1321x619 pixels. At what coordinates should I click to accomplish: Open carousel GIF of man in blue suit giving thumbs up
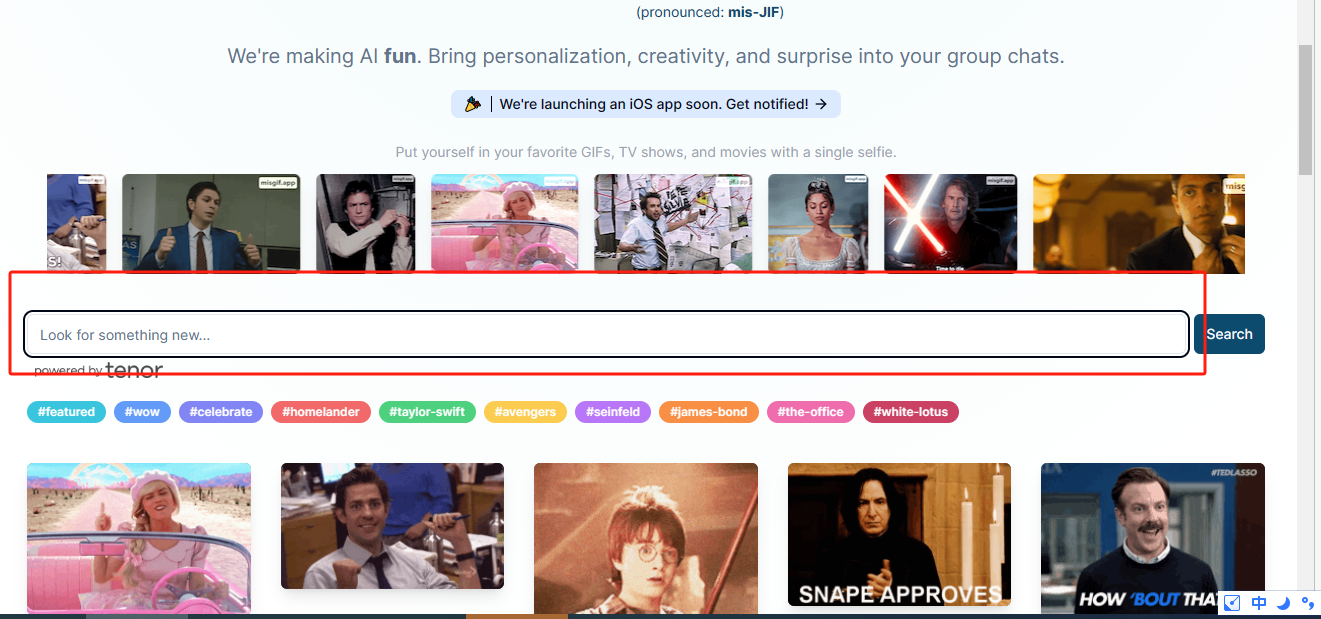coord(211,223)
